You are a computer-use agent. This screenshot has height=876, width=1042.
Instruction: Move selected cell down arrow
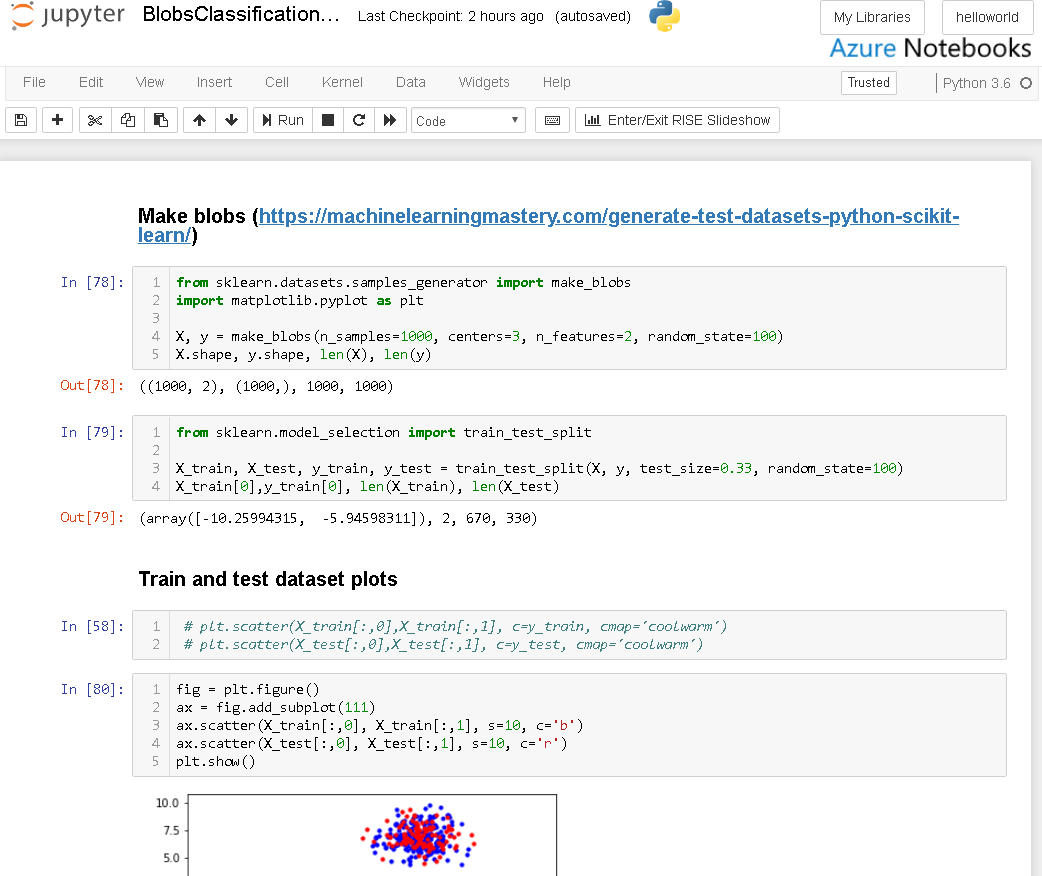231,120
